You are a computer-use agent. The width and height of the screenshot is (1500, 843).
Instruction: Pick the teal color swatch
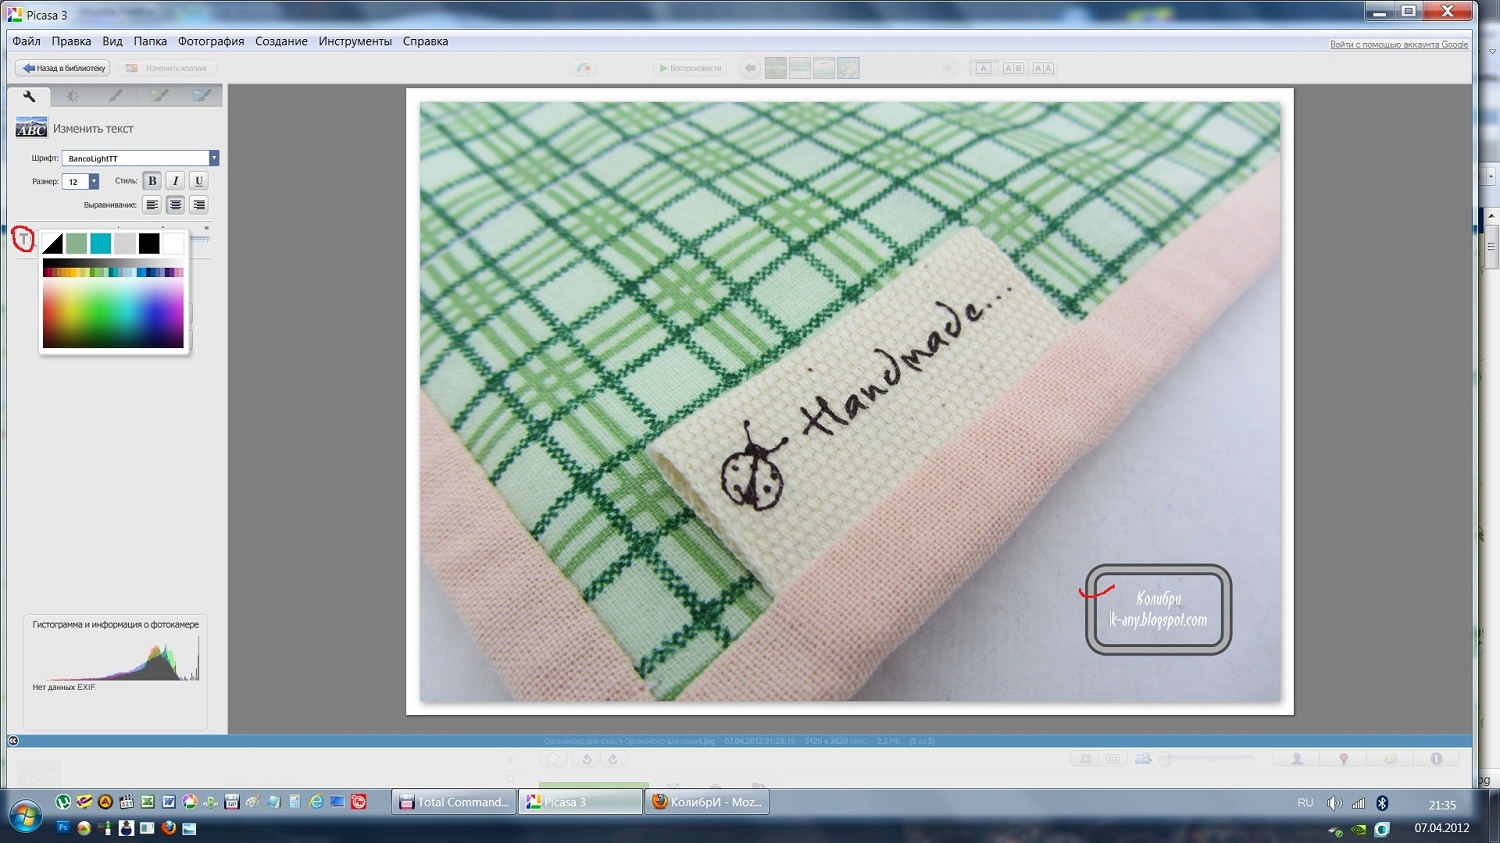coord(101,243)
